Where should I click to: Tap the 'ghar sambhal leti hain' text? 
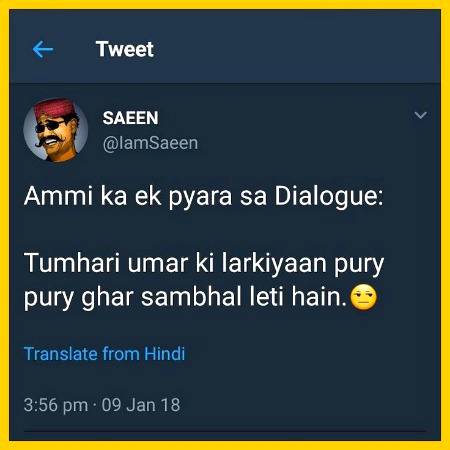click(x=214, y=297)
